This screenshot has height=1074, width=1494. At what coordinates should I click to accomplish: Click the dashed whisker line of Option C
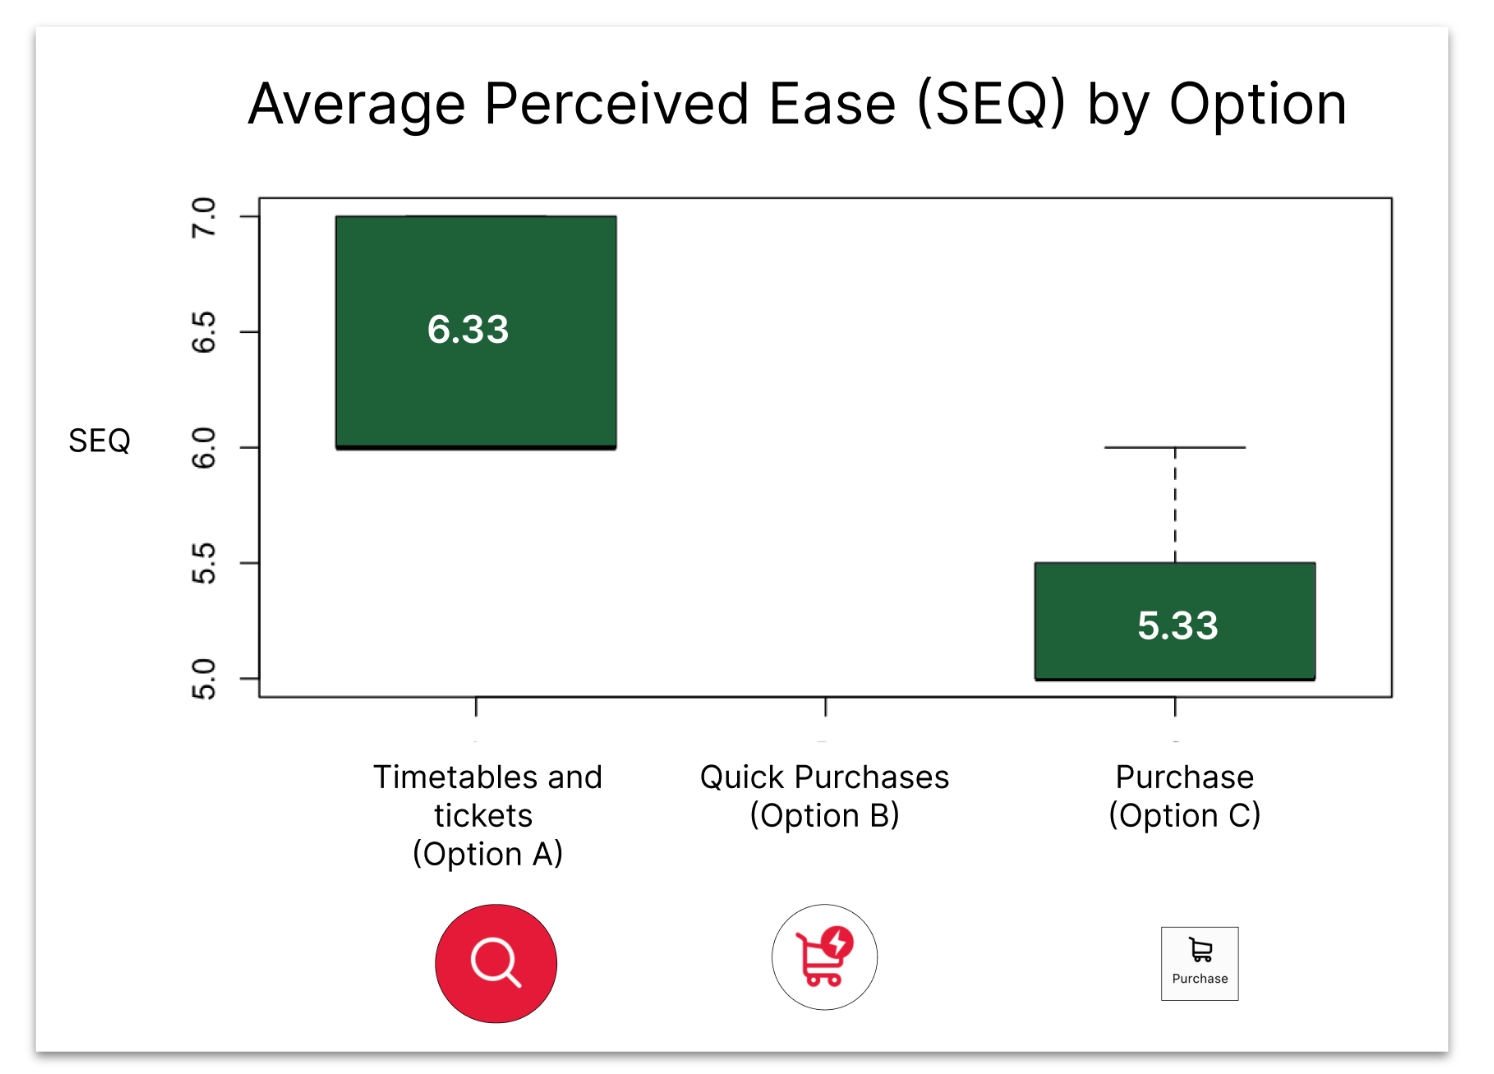point(1175,505)
